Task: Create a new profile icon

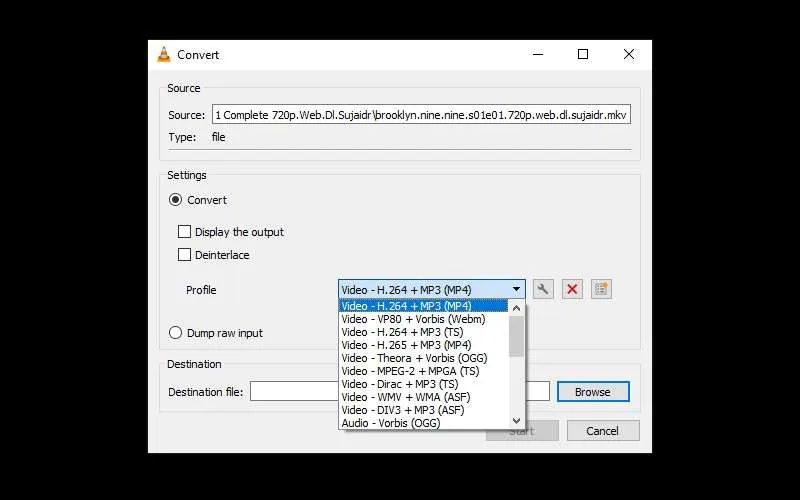Action: coord(602,289)
